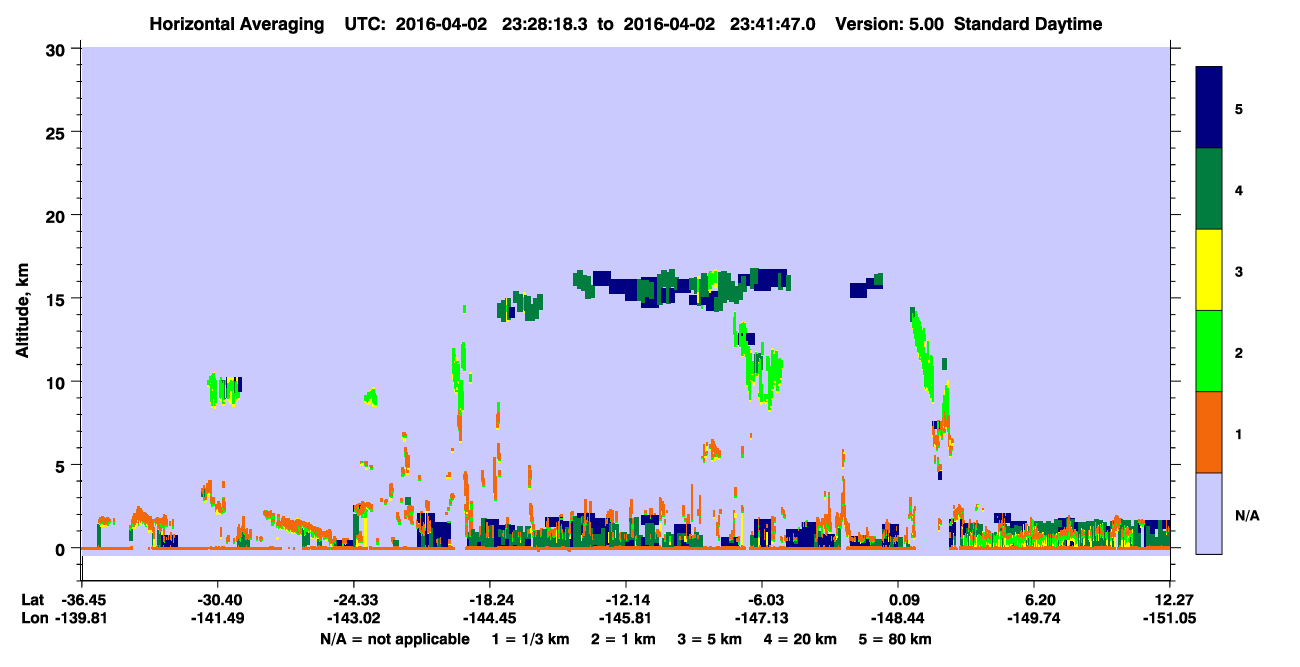Click the y-axis tick label 30

58,49
